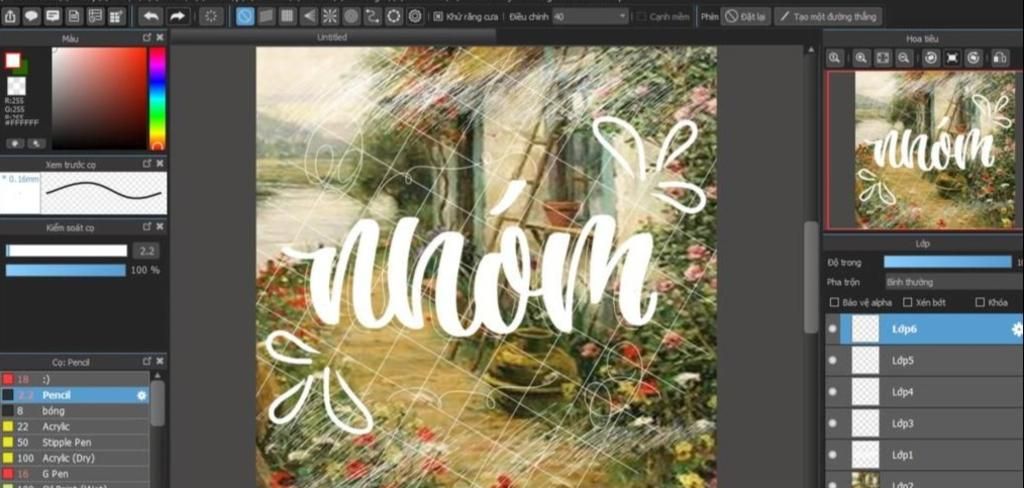Click the Đặt lại reset button

[746, 17]
